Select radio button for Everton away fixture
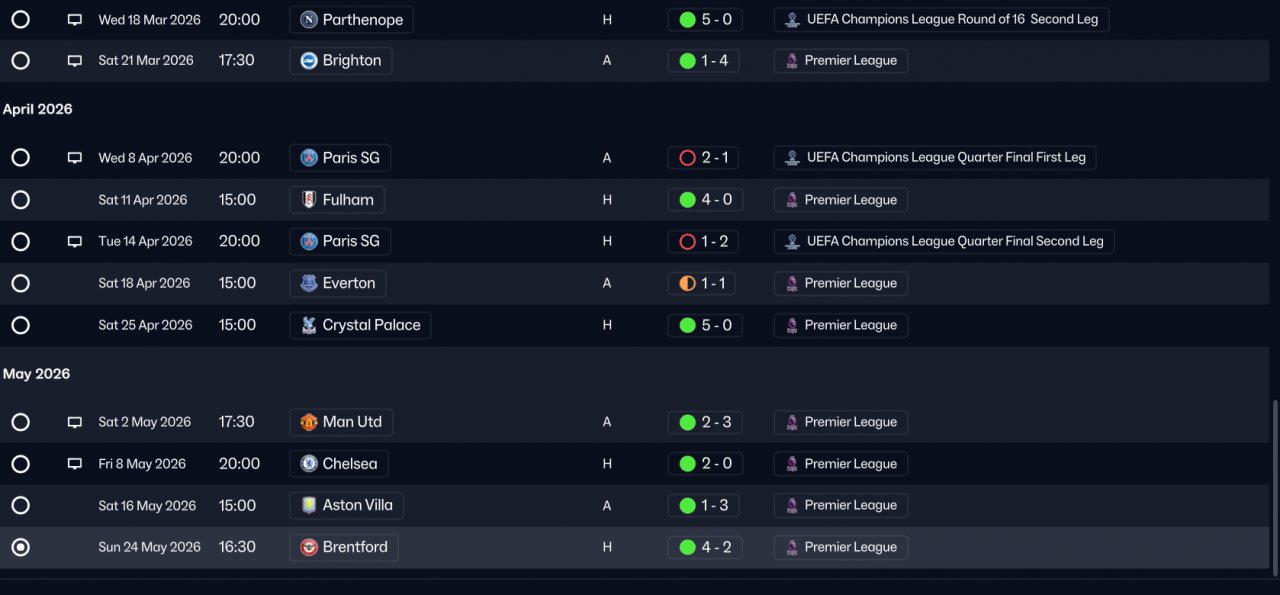 click(20, 283)
